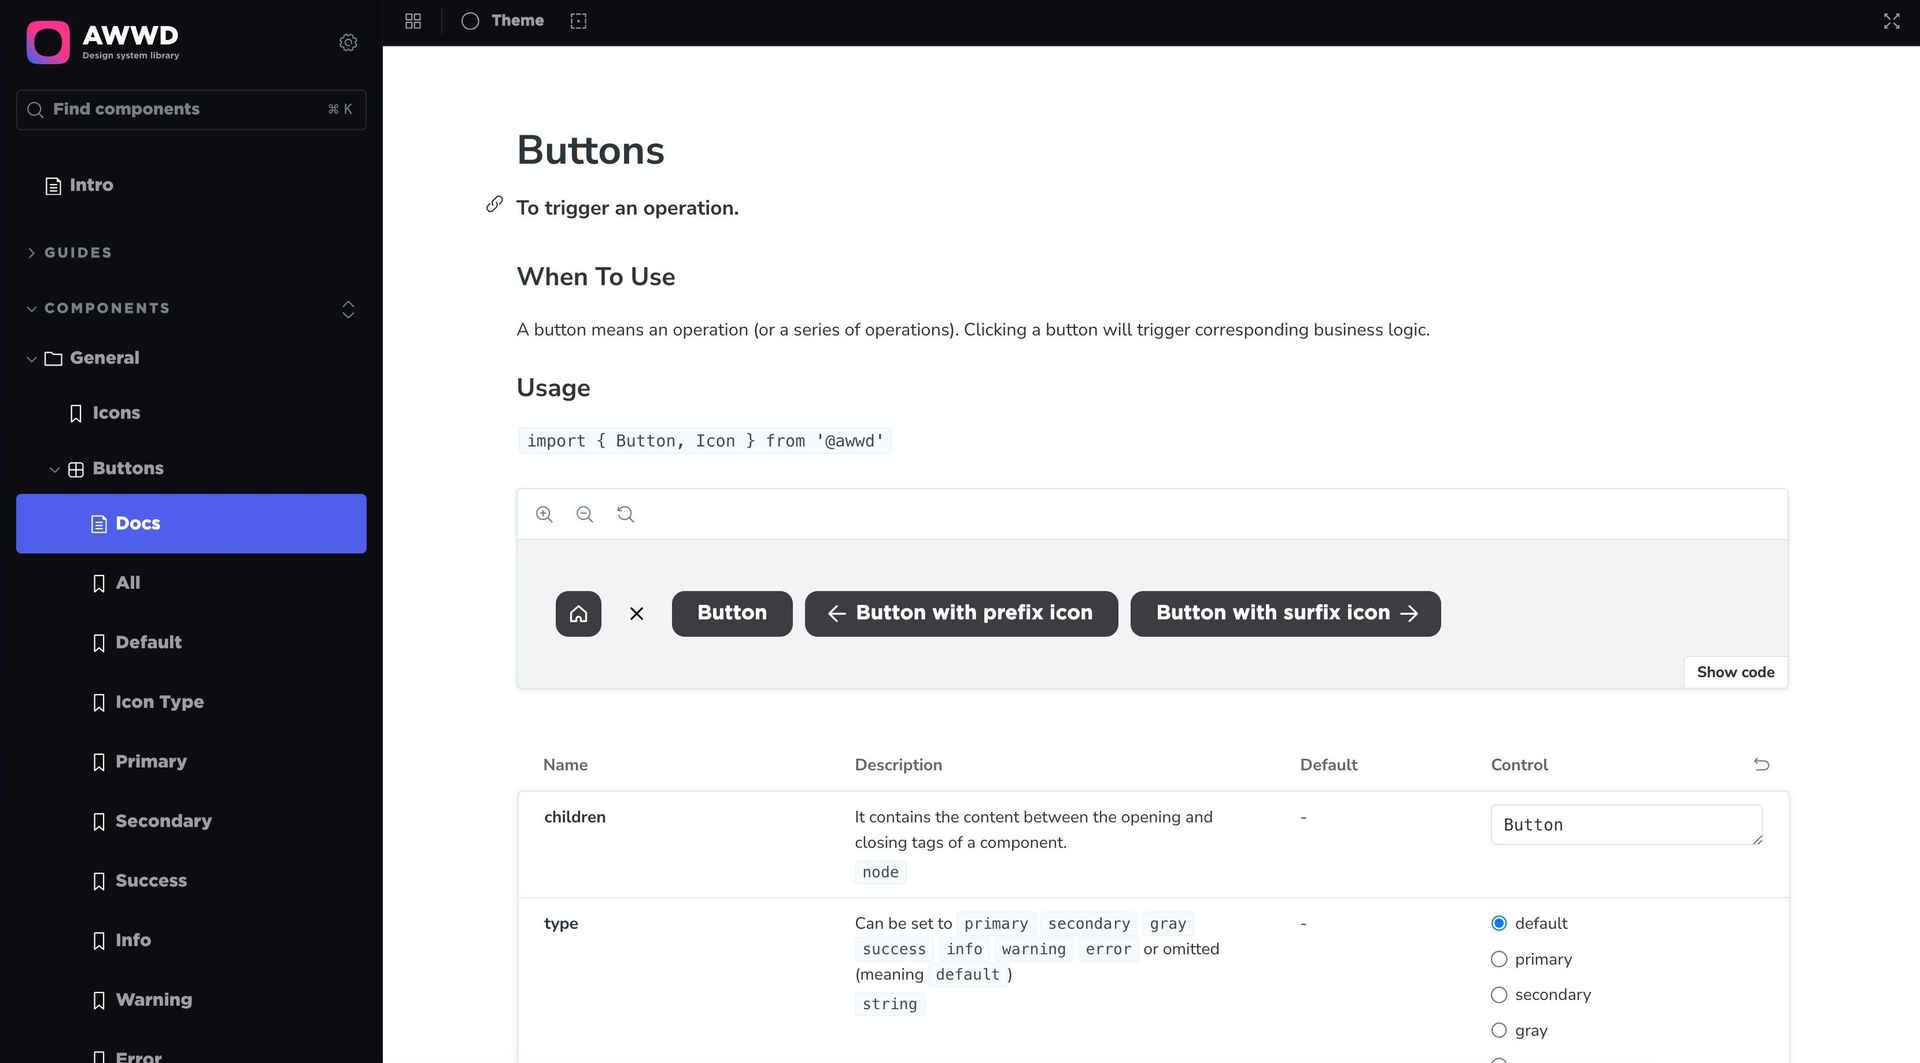Toggle grid view in top toolbar
This screenshot has height=1063, width=1920.
click(413, 21)
